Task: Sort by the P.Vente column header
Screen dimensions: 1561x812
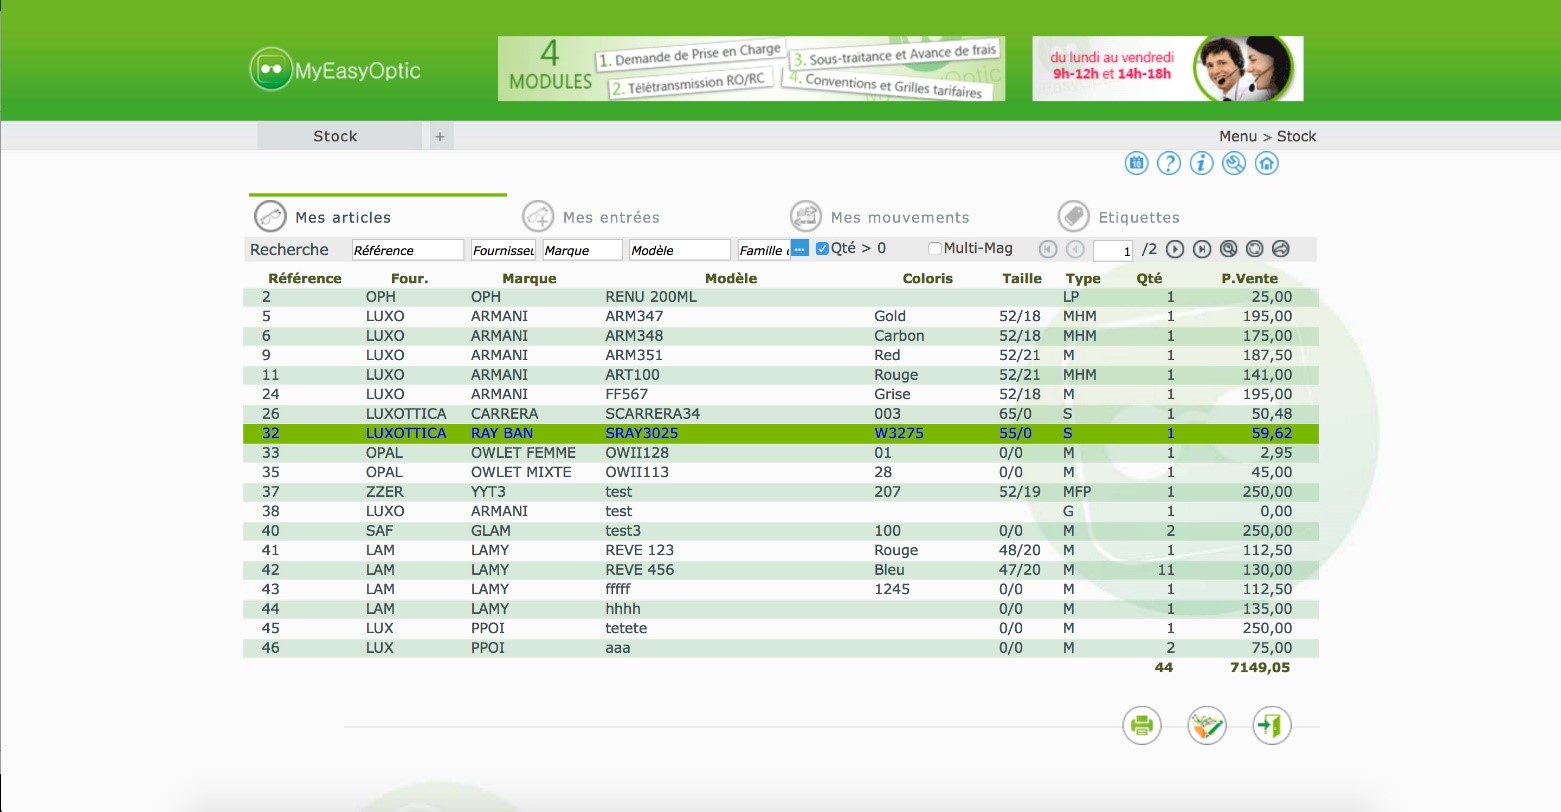Action: pos(1250,278)
